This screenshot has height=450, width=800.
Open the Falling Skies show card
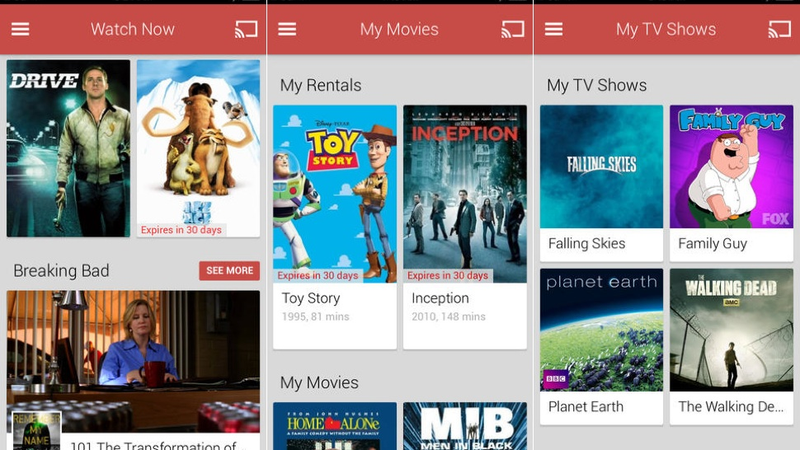[x=602, y=183]
